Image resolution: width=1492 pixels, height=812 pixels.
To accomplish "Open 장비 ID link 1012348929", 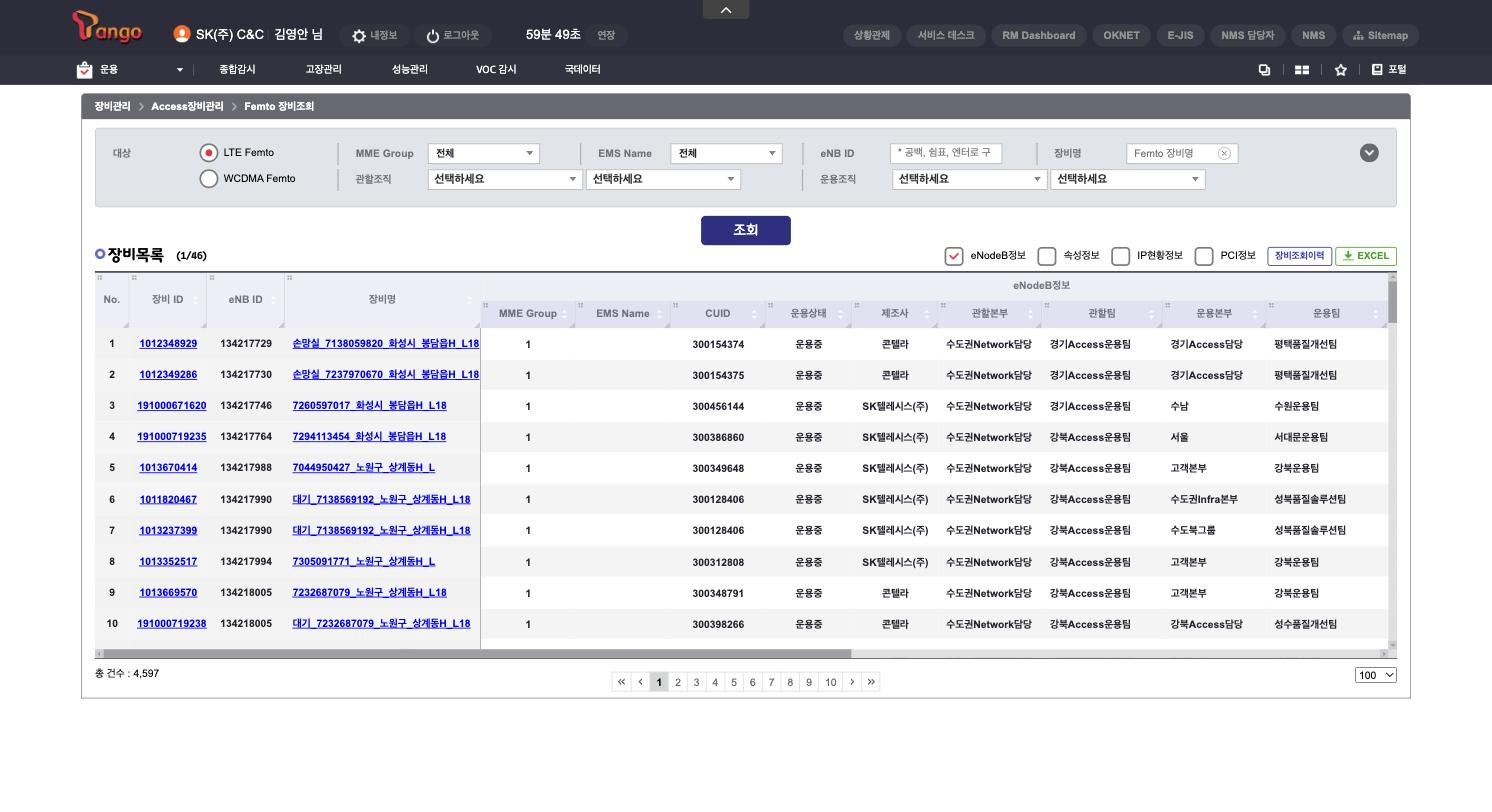I will [168, 344].
